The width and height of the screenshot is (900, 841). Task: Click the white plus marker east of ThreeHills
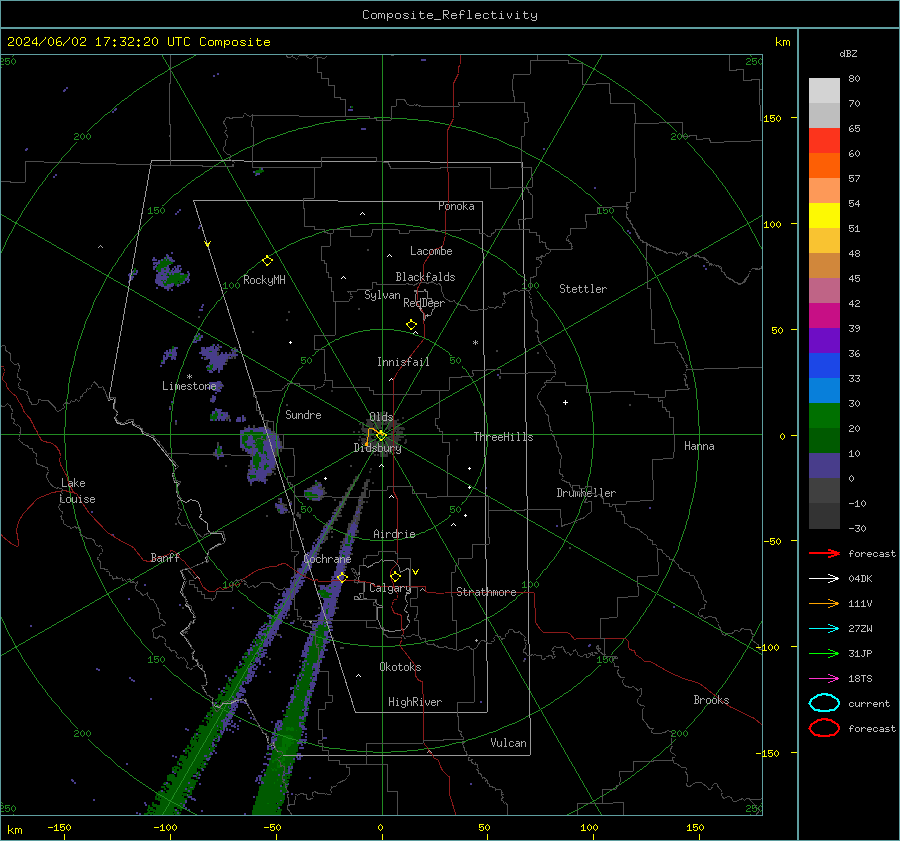(x=565, y=402)
